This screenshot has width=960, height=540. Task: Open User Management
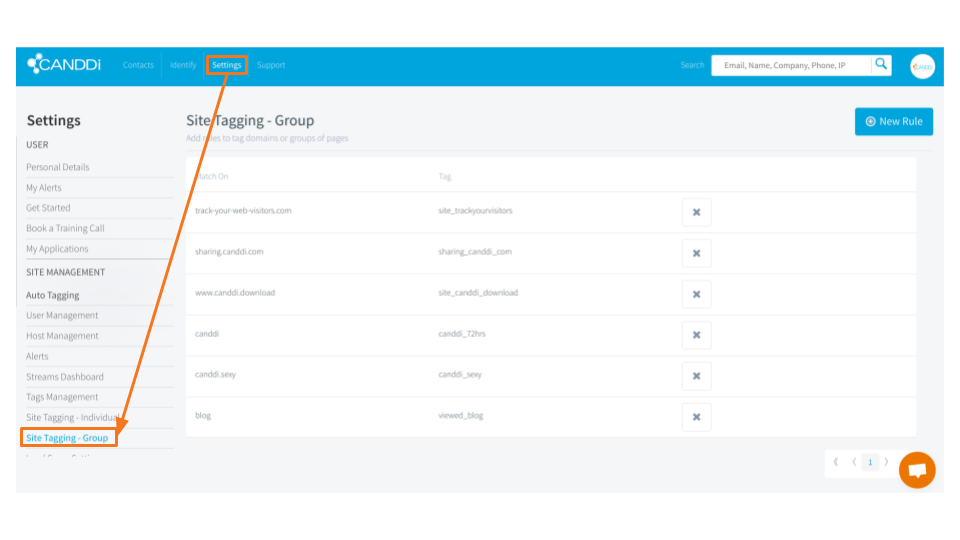[x=62, y=315]
